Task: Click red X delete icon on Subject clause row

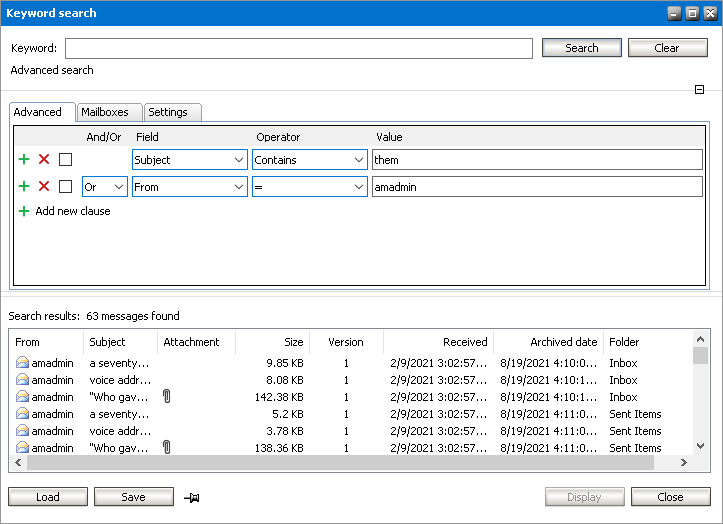Action: 44,159
